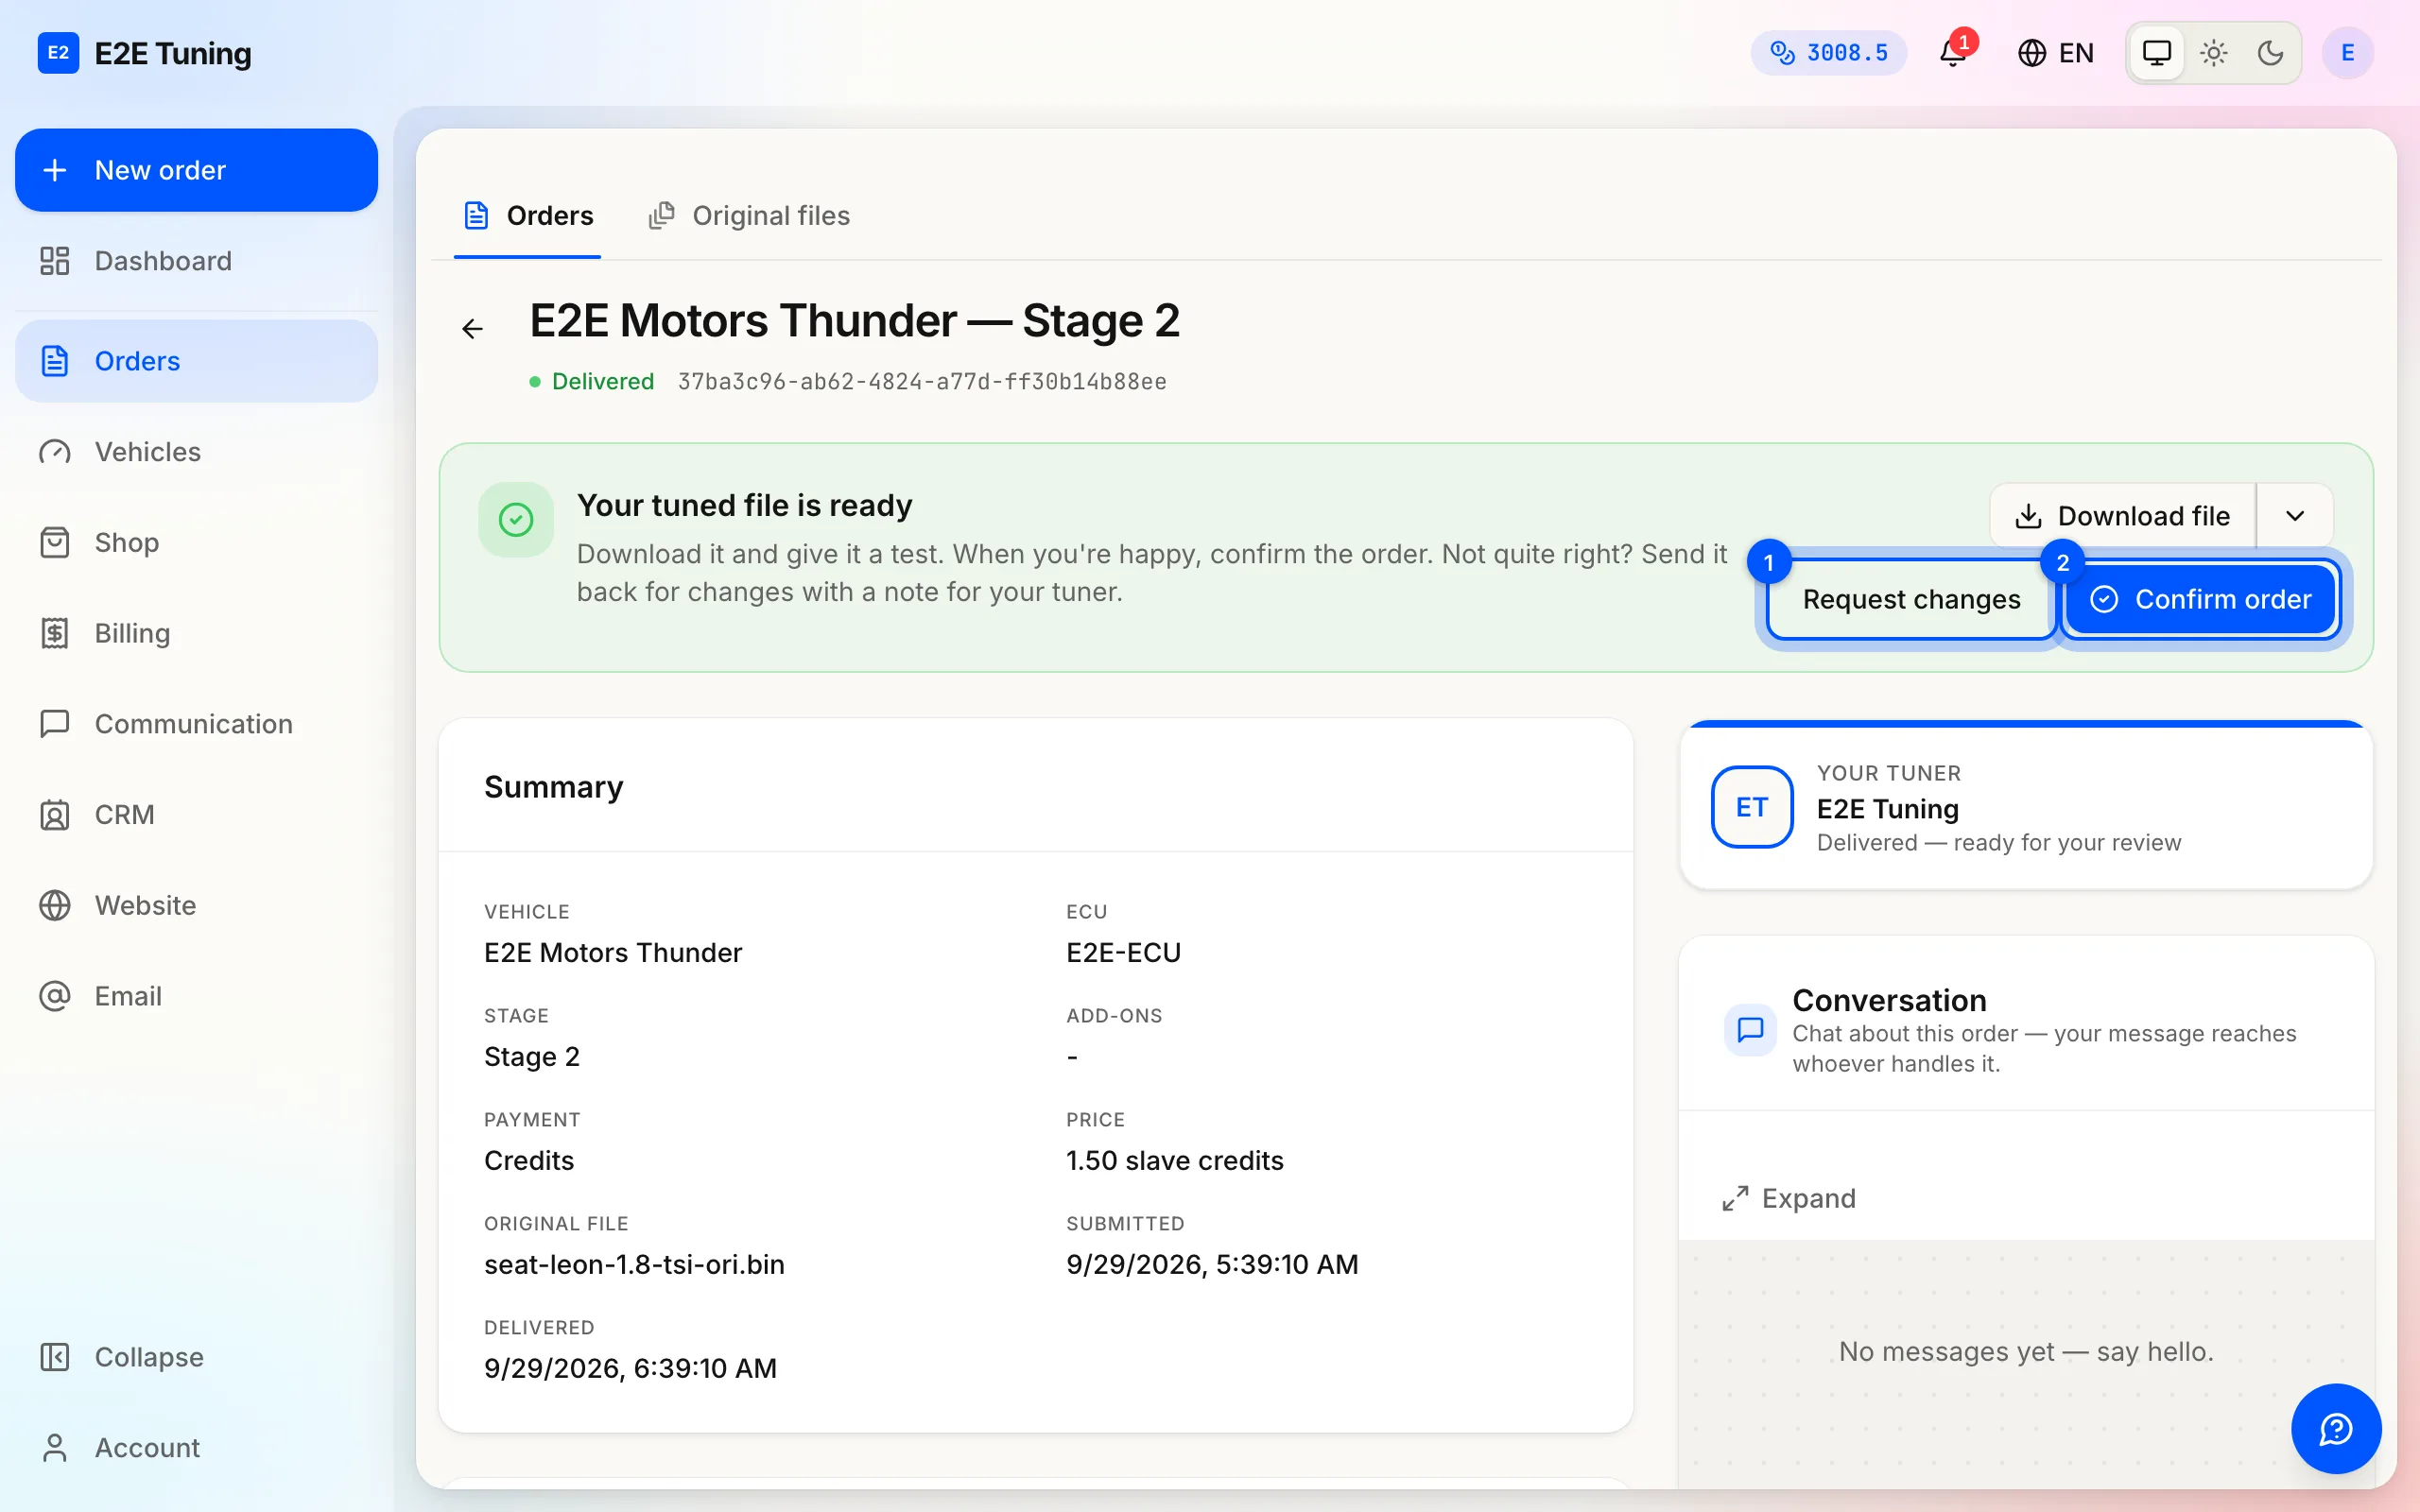
Task: Open the download options chevron
Action: pos(2295,516)
